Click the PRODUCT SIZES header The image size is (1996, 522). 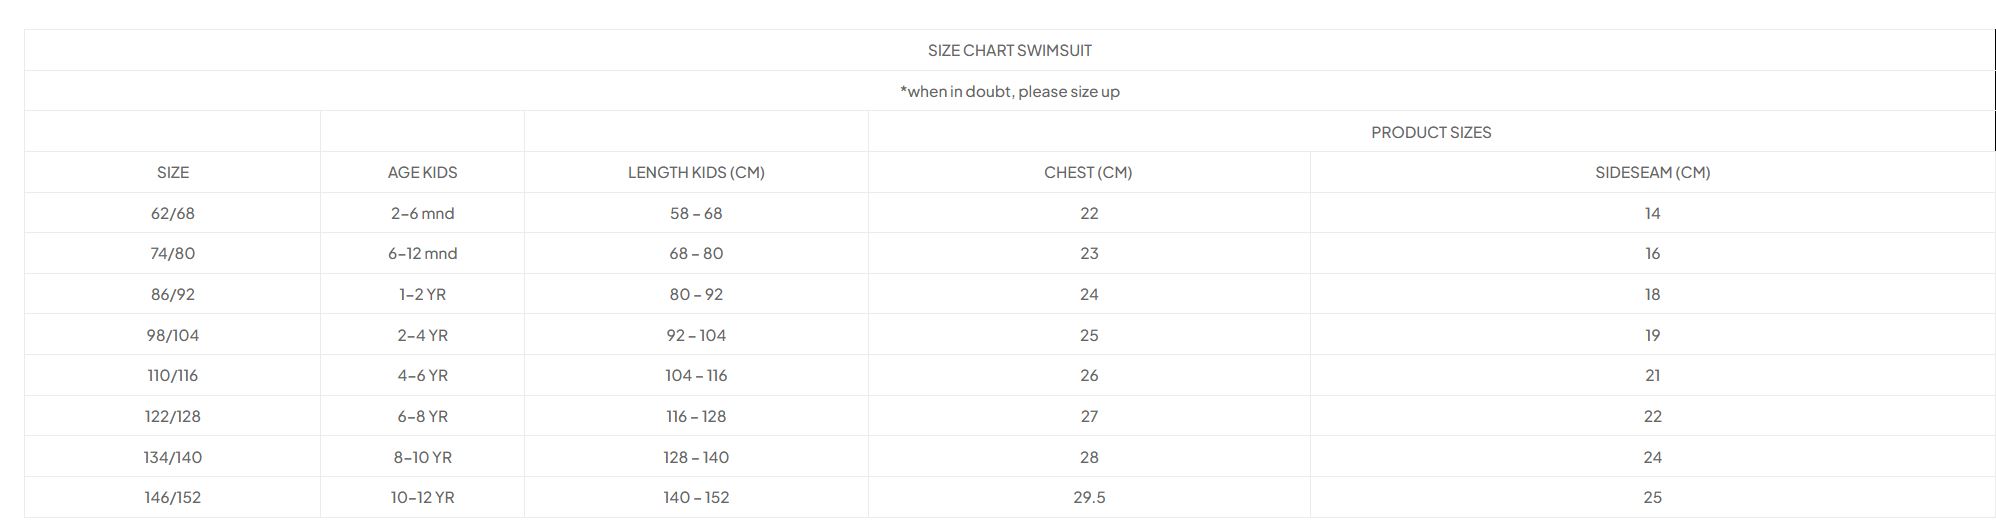[1431, 132]
